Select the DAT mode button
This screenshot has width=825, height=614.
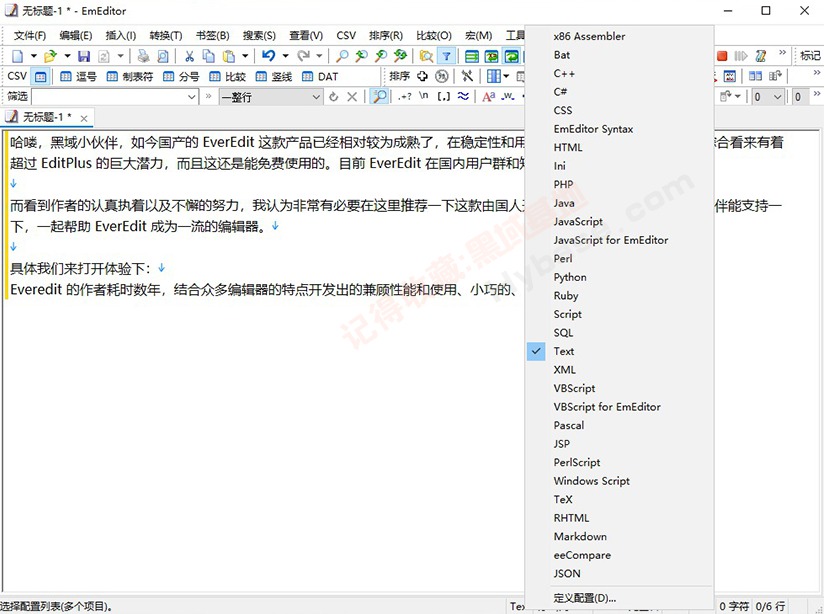coord(320,77)
